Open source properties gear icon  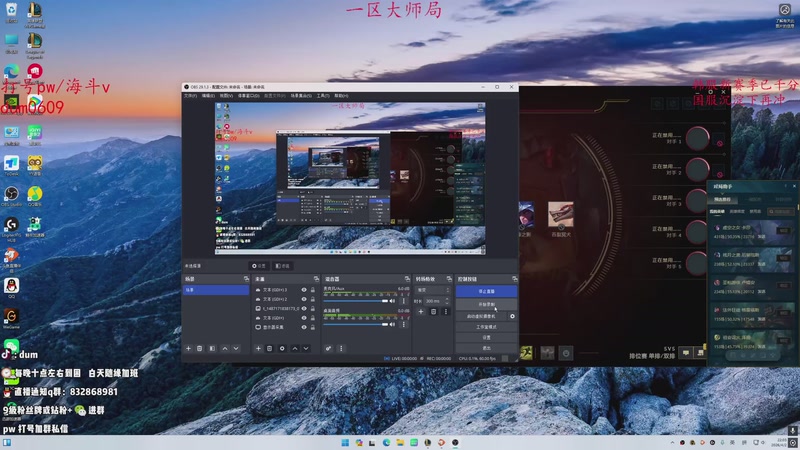pos(281,348)
